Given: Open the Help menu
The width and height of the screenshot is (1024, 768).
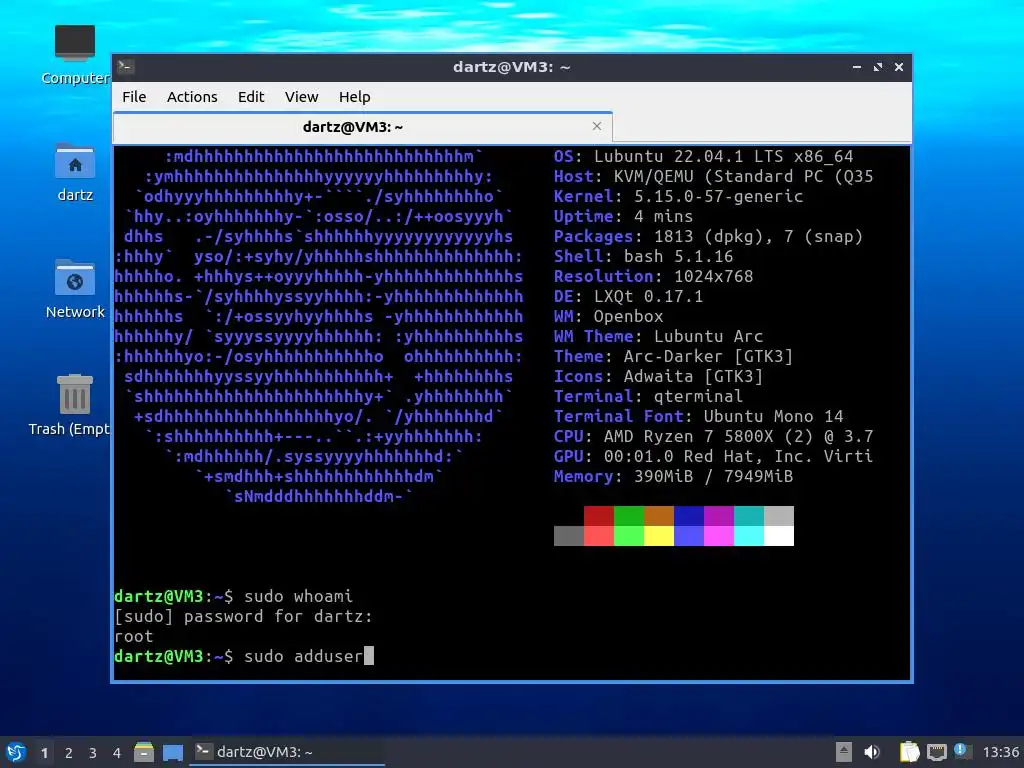Looking at the screenshot, I should point(355,97).
